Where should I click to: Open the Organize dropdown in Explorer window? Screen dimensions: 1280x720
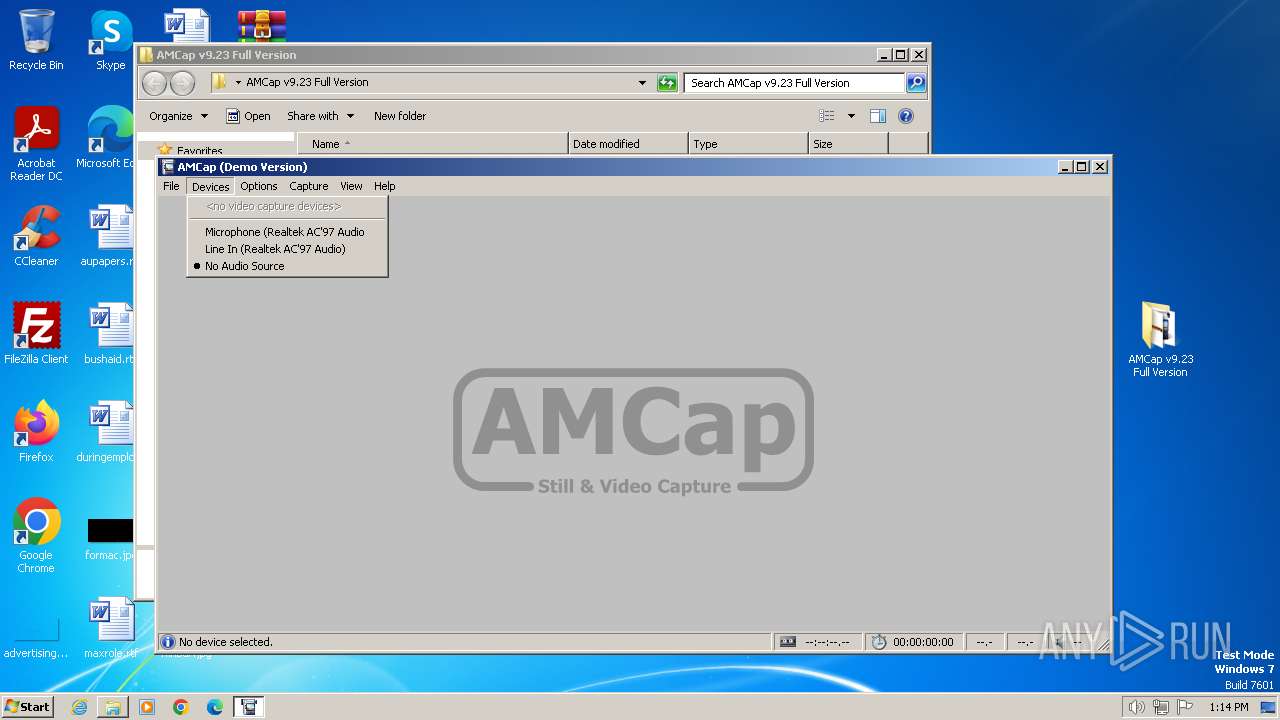coord(179,116)
